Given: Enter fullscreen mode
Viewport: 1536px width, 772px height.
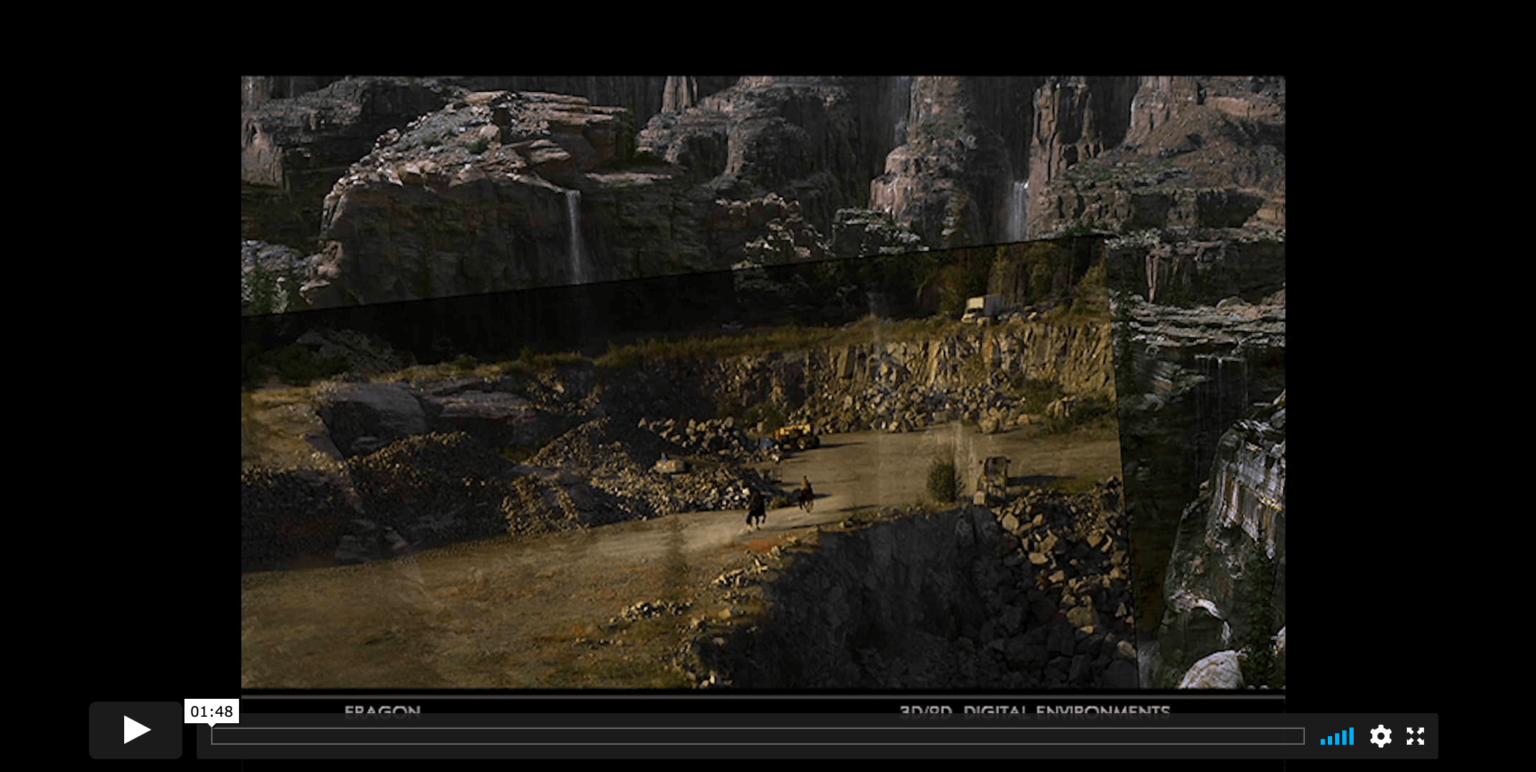Looking at the screenshot, I should pyautogui.click(x=1415, y=736).
